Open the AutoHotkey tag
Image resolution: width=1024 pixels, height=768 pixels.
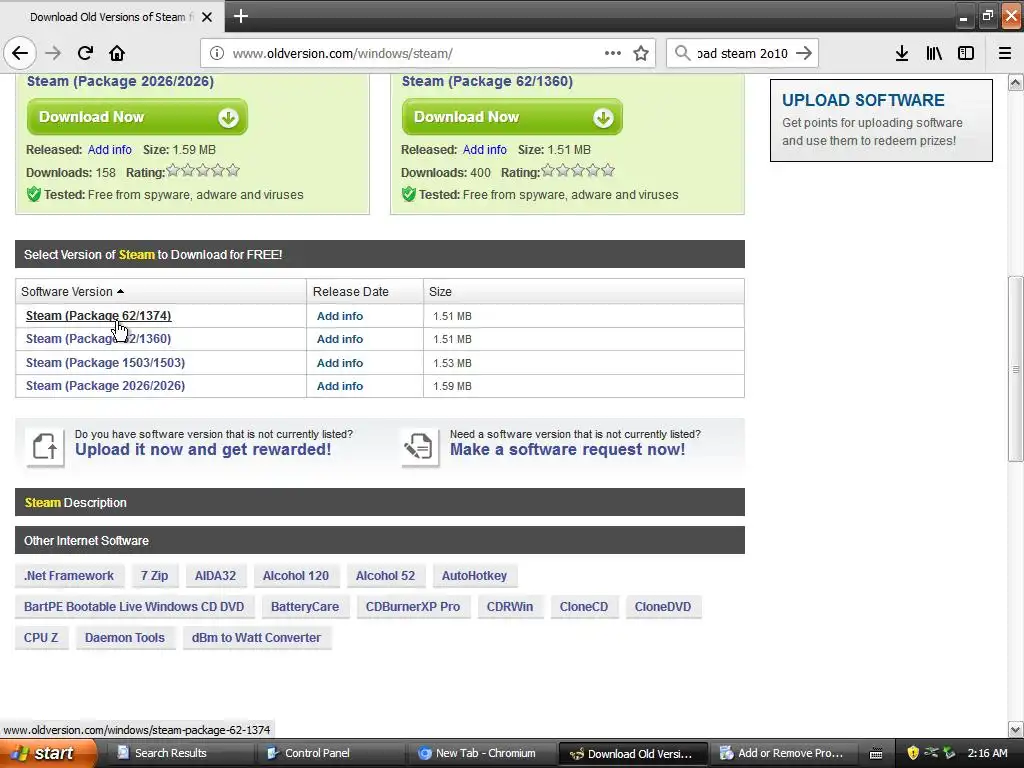click(474, 575)
